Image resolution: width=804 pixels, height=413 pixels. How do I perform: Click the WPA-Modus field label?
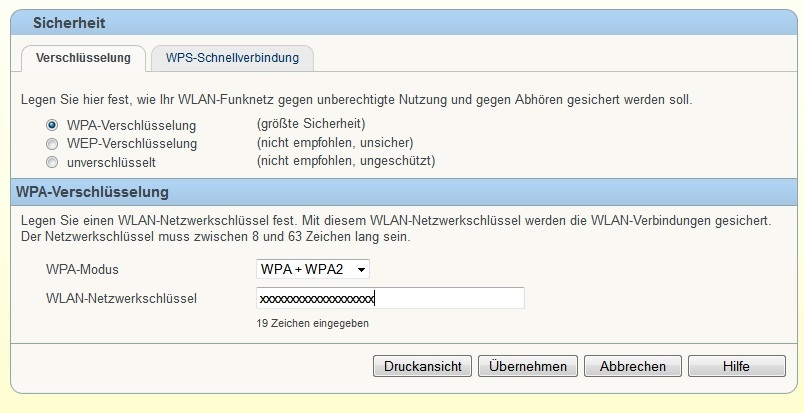(x=89, y=270)
